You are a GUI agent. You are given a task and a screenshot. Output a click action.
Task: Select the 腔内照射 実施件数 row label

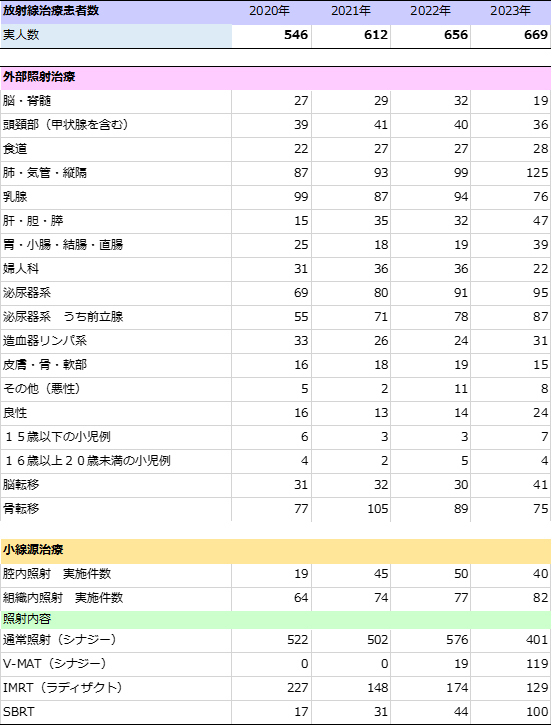click(57, 574)
